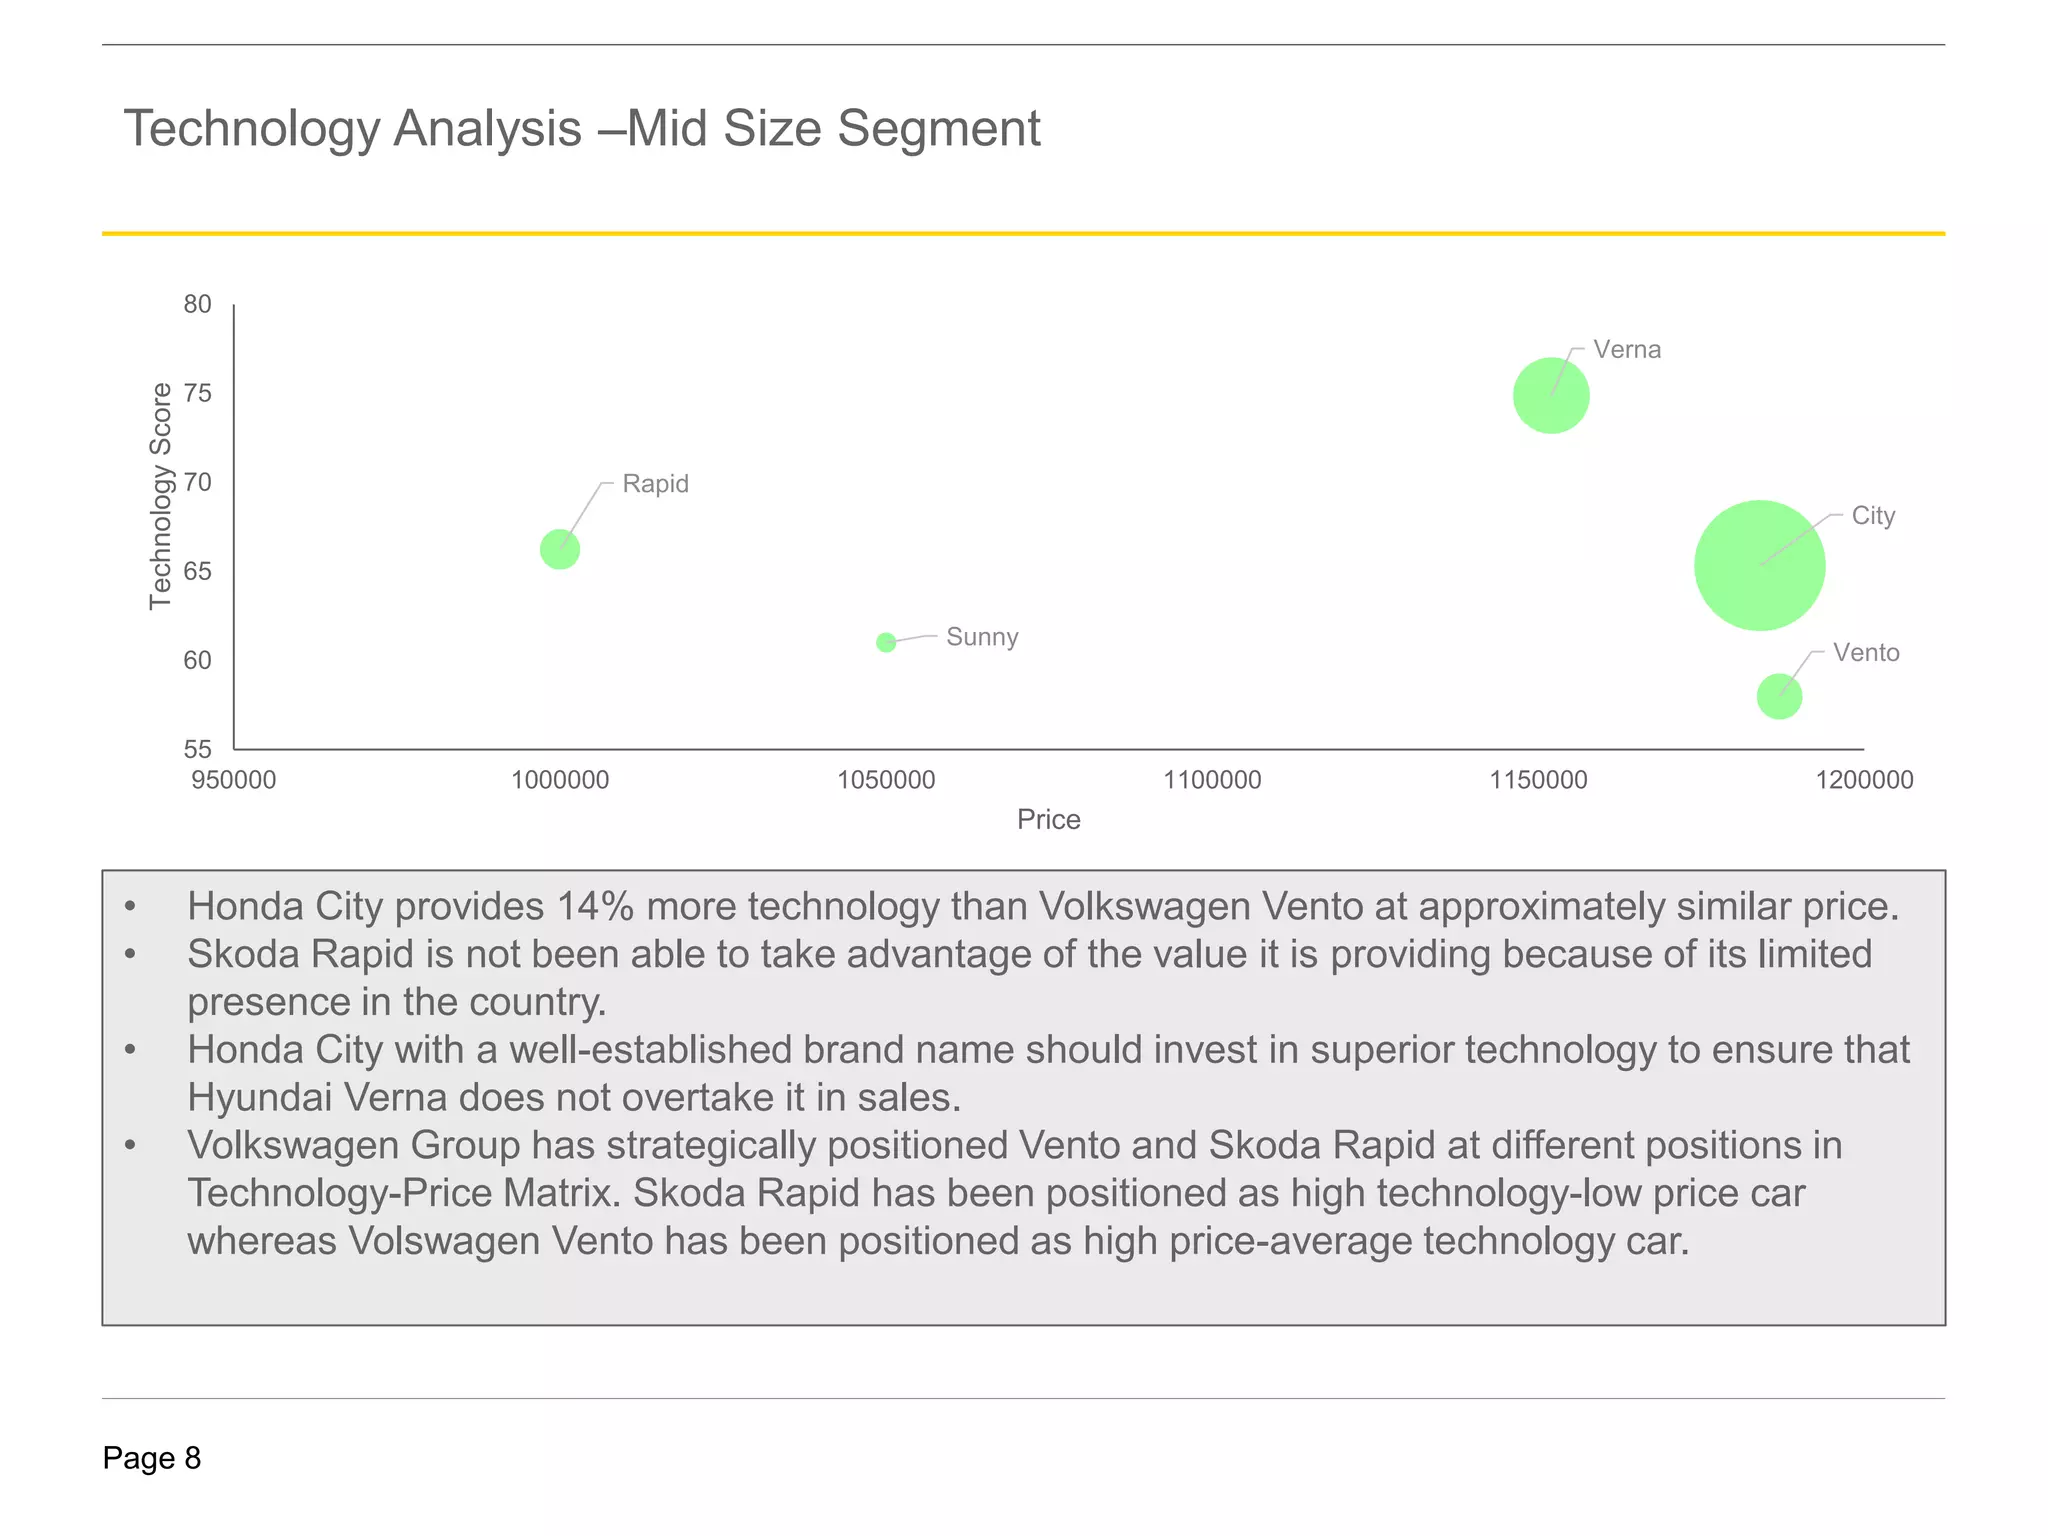Click the bullet about Skoda Rapid's limited presence
Image resolution: width=2048 pixels, height=1536 pixels.
1028,978
